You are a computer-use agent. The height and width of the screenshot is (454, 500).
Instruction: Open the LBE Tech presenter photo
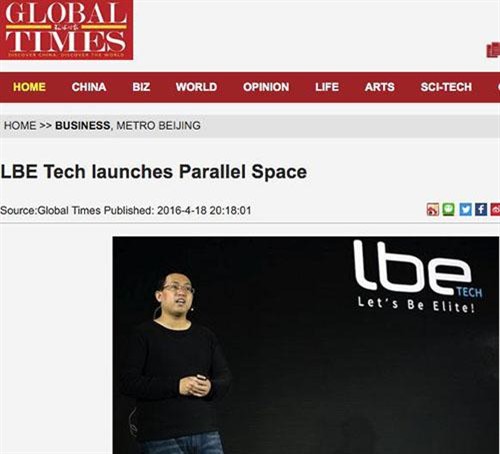pos(306,345)
